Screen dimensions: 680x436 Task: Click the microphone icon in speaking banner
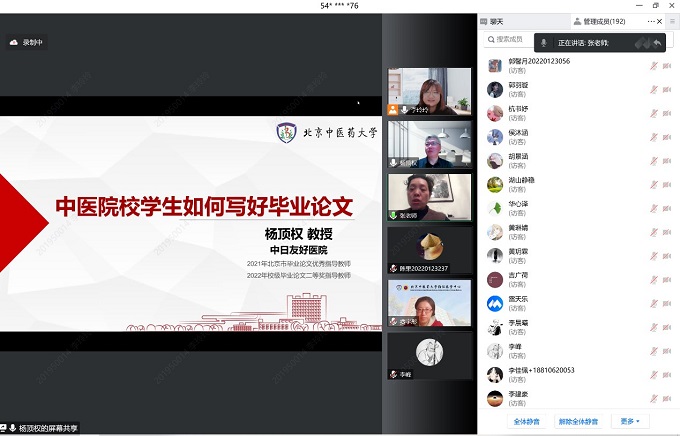[545, 42]
